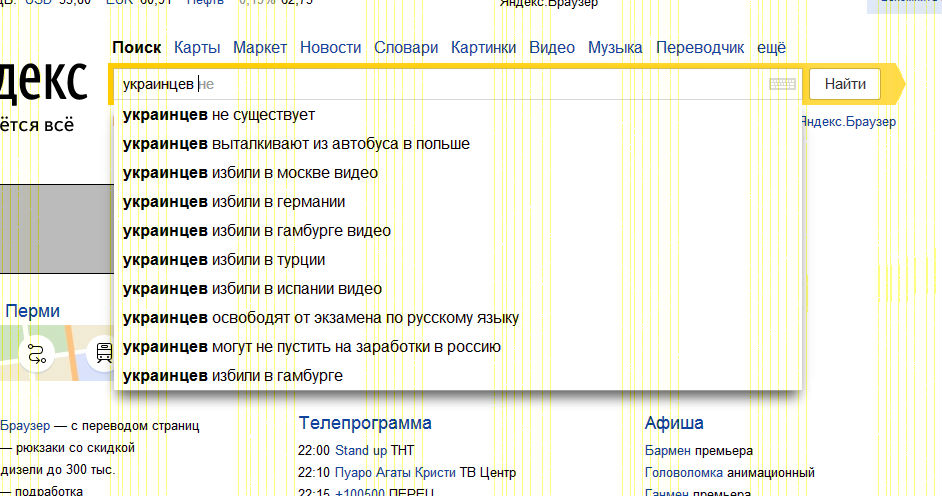The width and height of the screenshot is (942, 496).
Task: Choose suggestion 'освободят от экзамена по русскому языку'
Action: (x=458, y=318)
